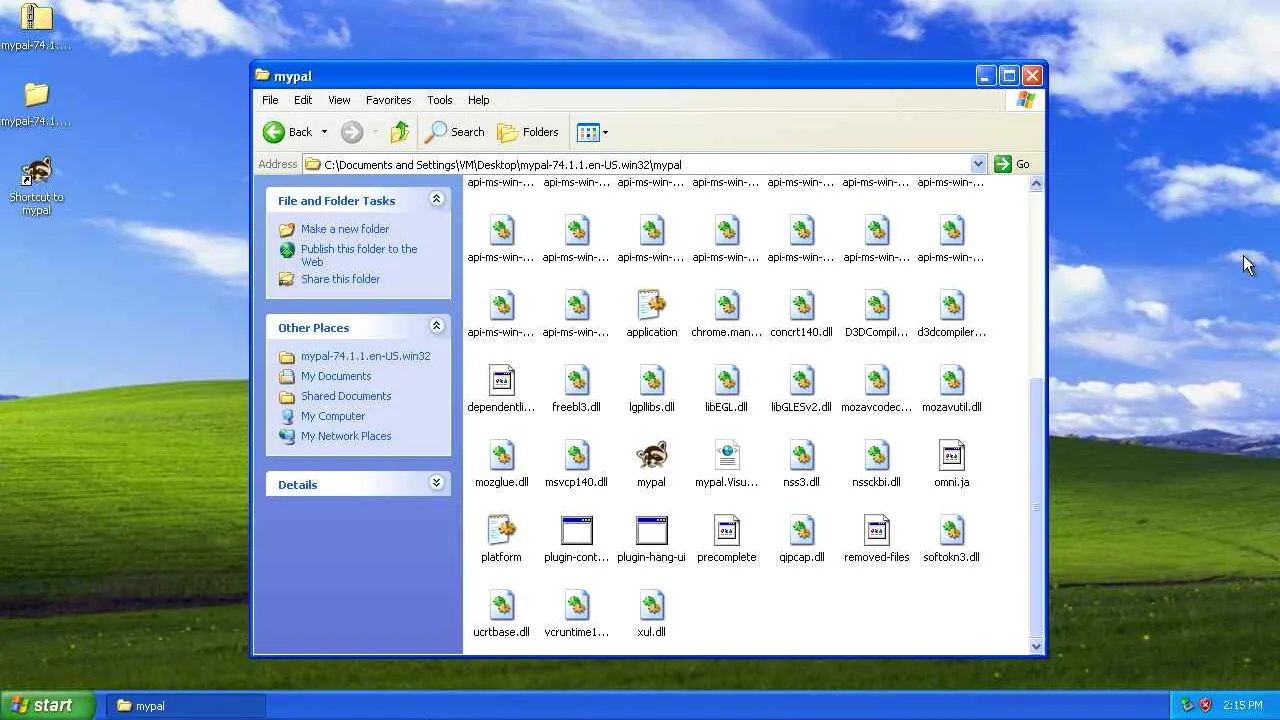
Task: Click Share this folder link
Action: coord(340,279)
